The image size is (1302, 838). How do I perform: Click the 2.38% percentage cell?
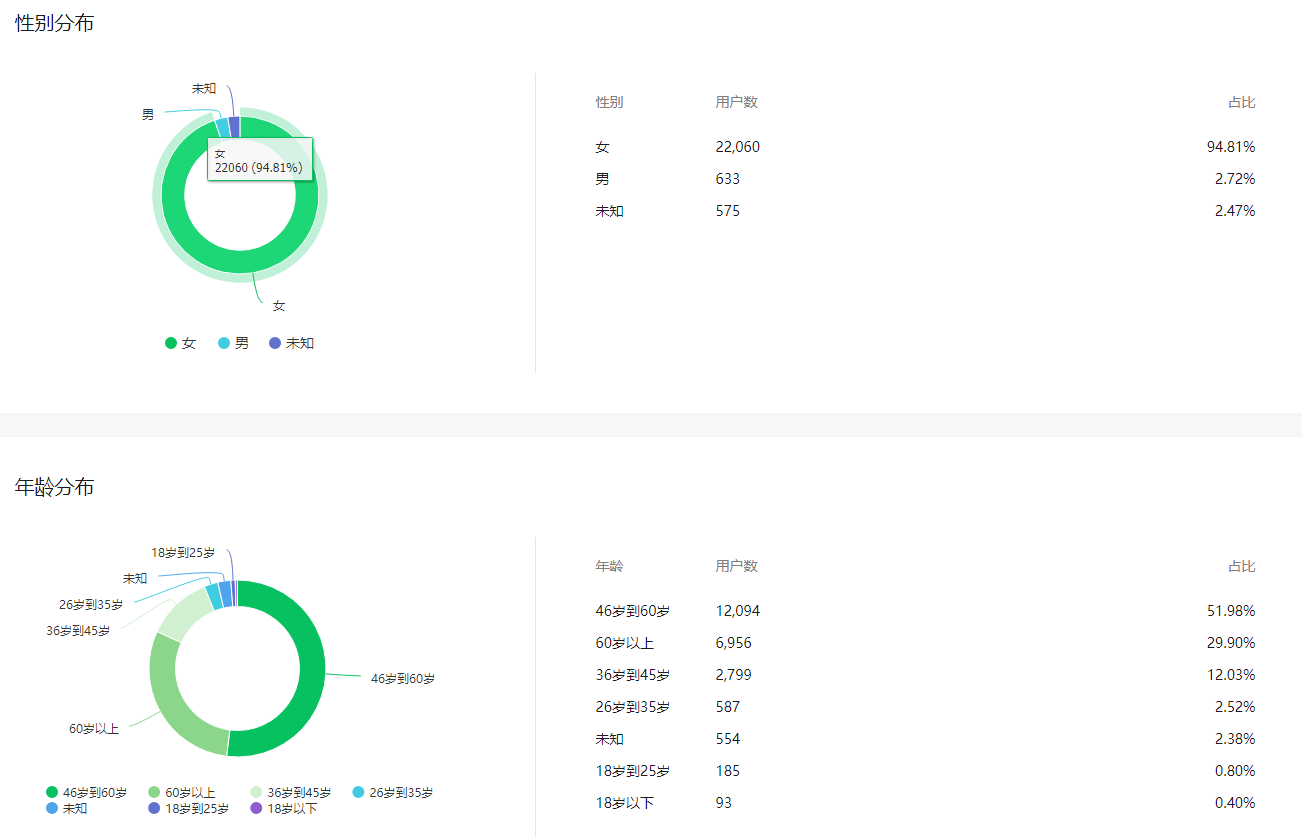[1235, 739]
